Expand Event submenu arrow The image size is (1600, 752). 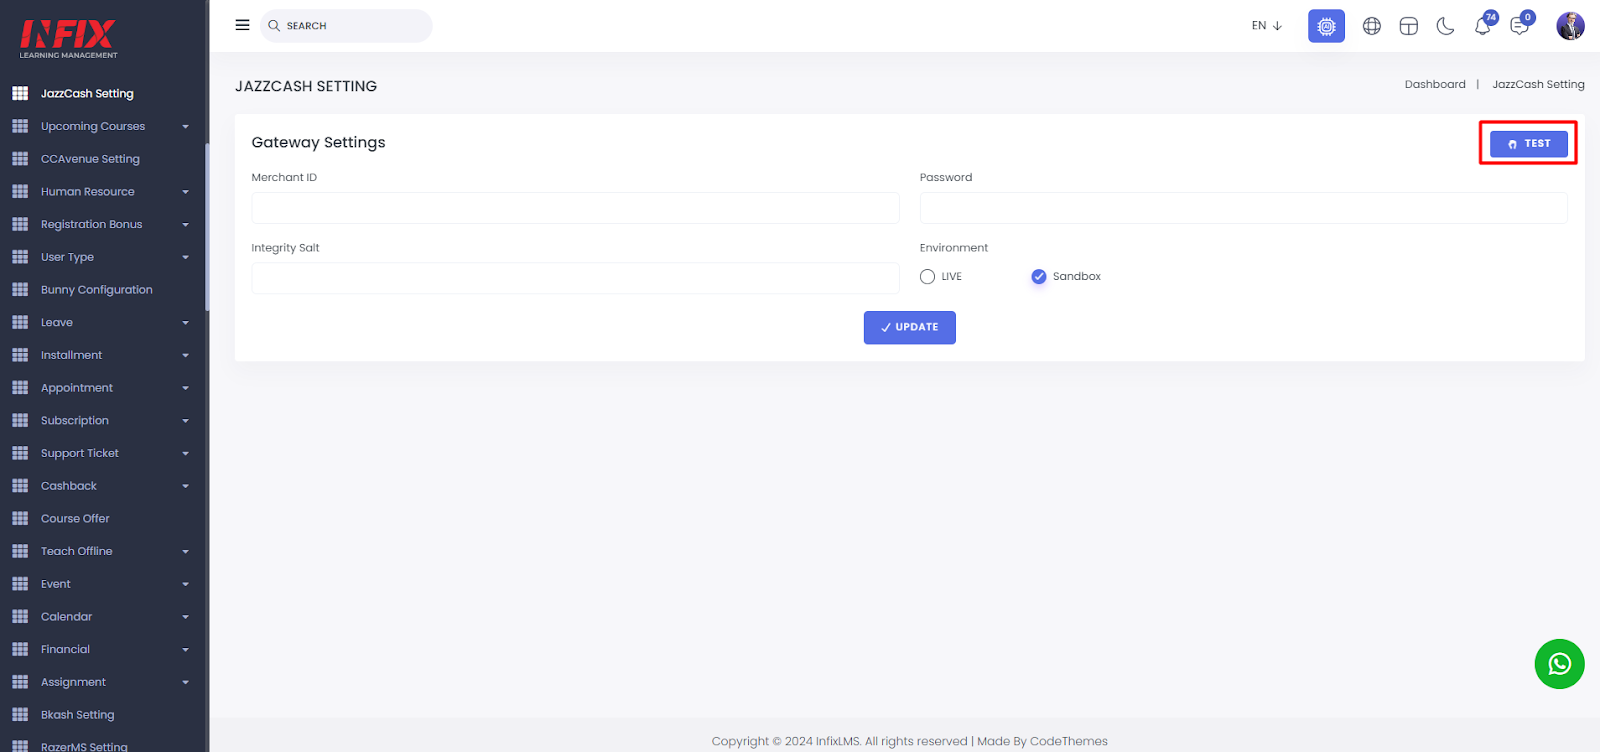pos(185,584)
